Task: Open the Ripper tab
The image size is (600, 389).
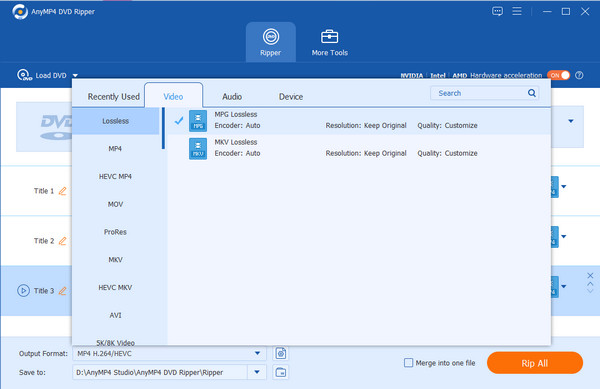Action: coord(271,42)
